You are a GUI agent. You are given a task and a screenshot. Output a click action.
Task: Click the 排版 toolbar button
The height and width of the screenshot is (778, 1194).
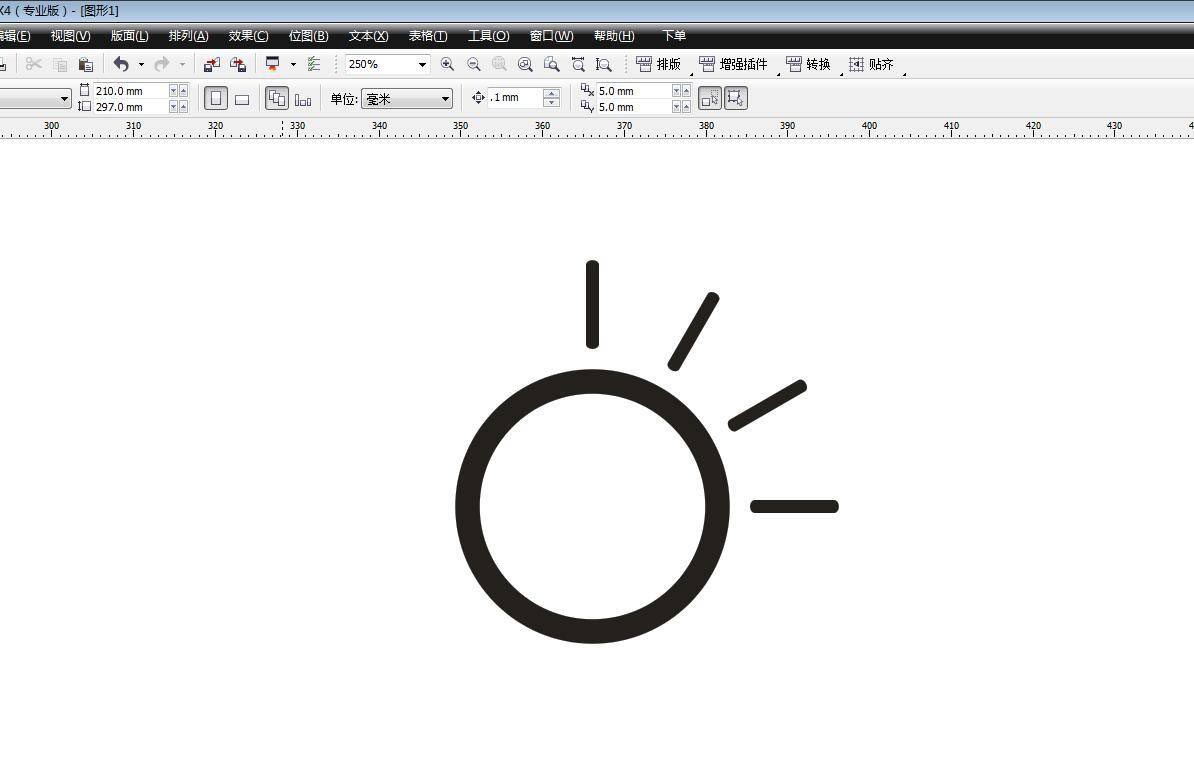659,64
